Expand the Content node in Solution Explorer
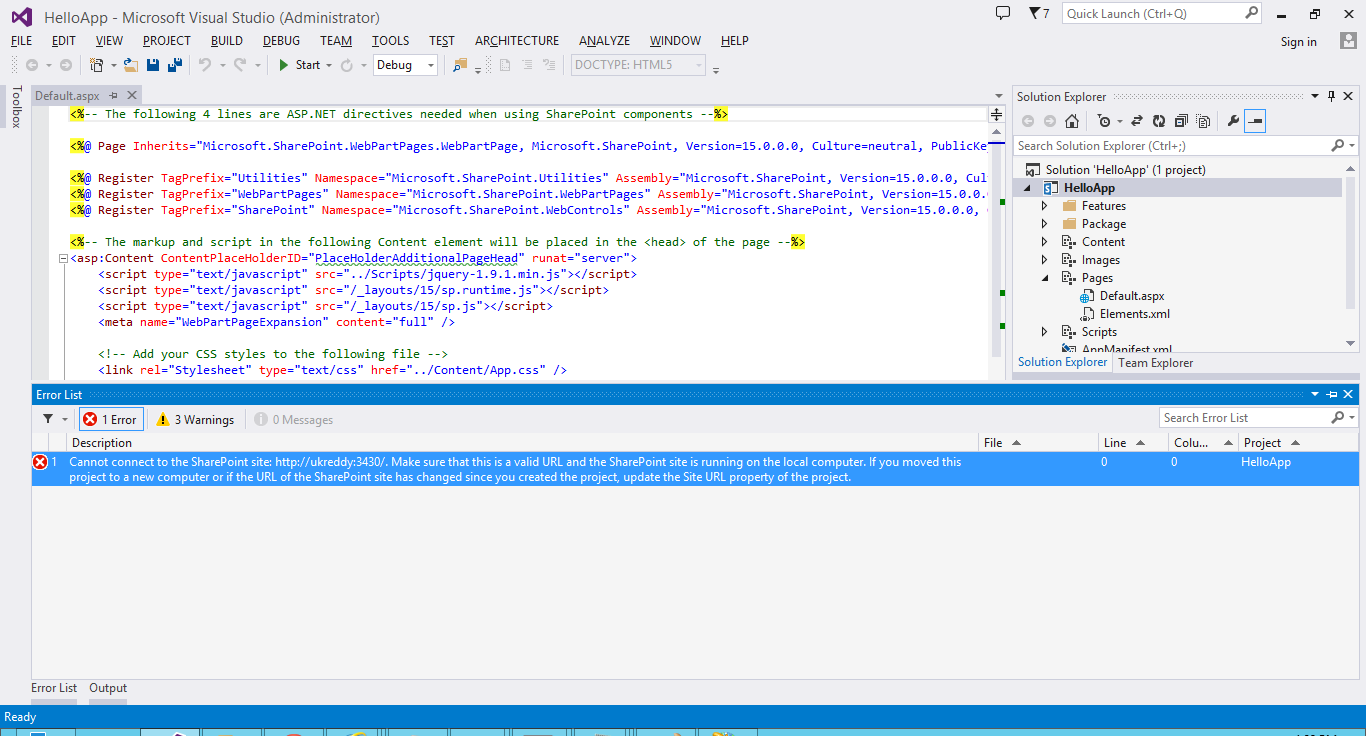Image resolution: width=1366 pixels, height=736 pixels. (1045, 242)
